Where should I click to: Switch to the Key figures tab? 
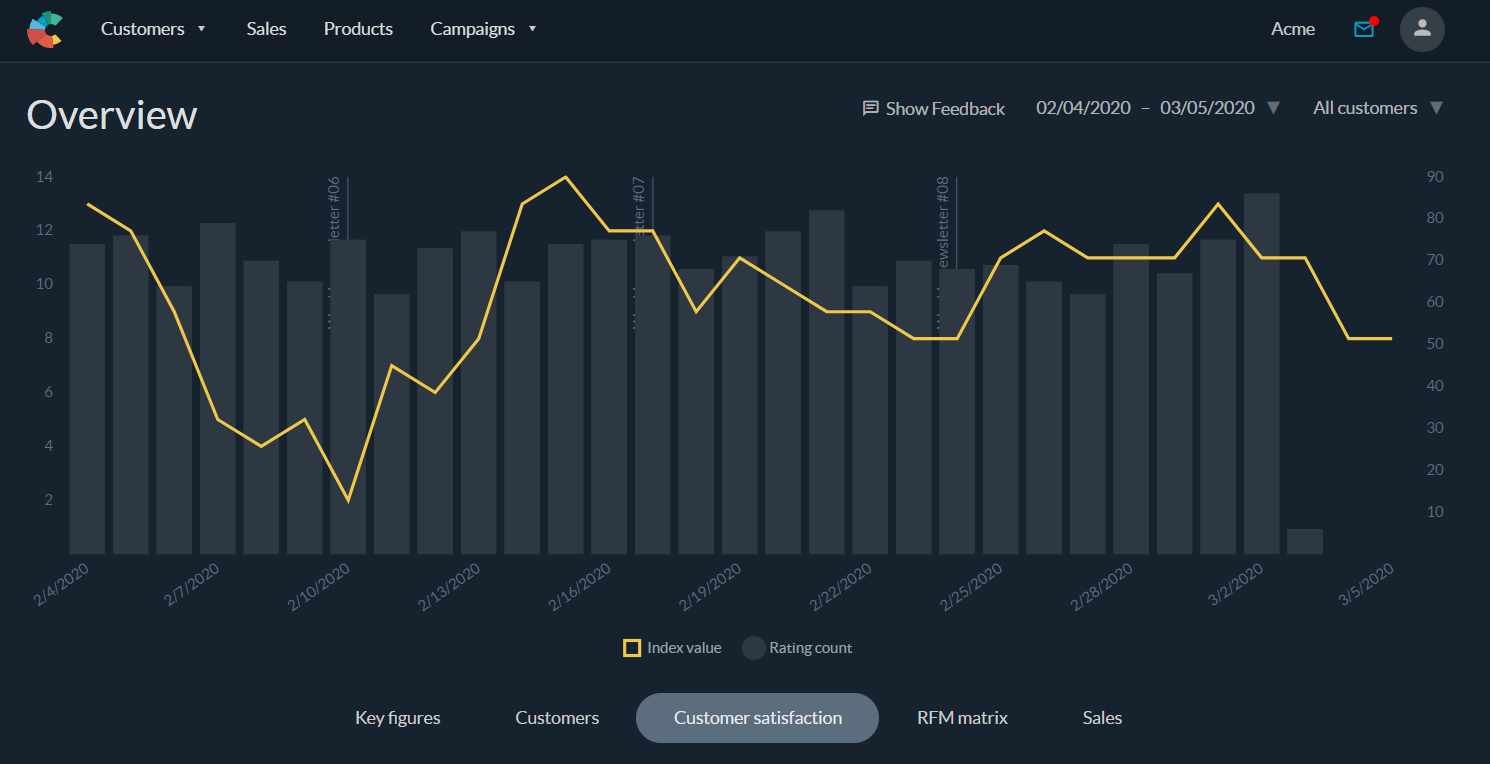point(398,718)
